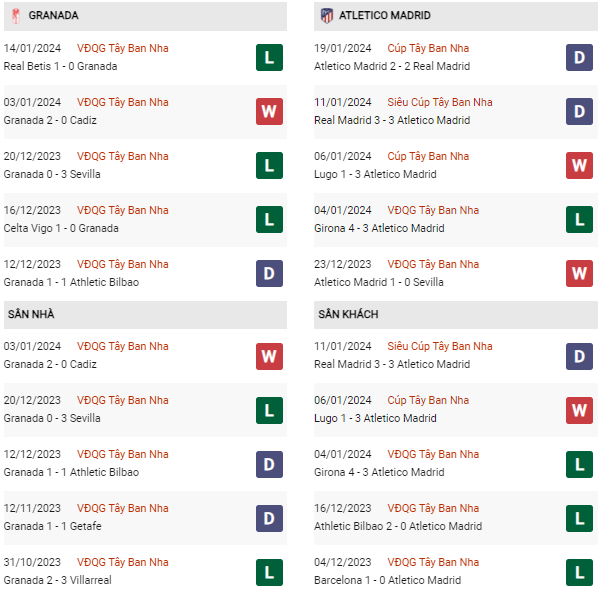Select the SÂN KHÁCH section header
The height and width of the screenshot is (590, 600).
(x=348, y=314)
